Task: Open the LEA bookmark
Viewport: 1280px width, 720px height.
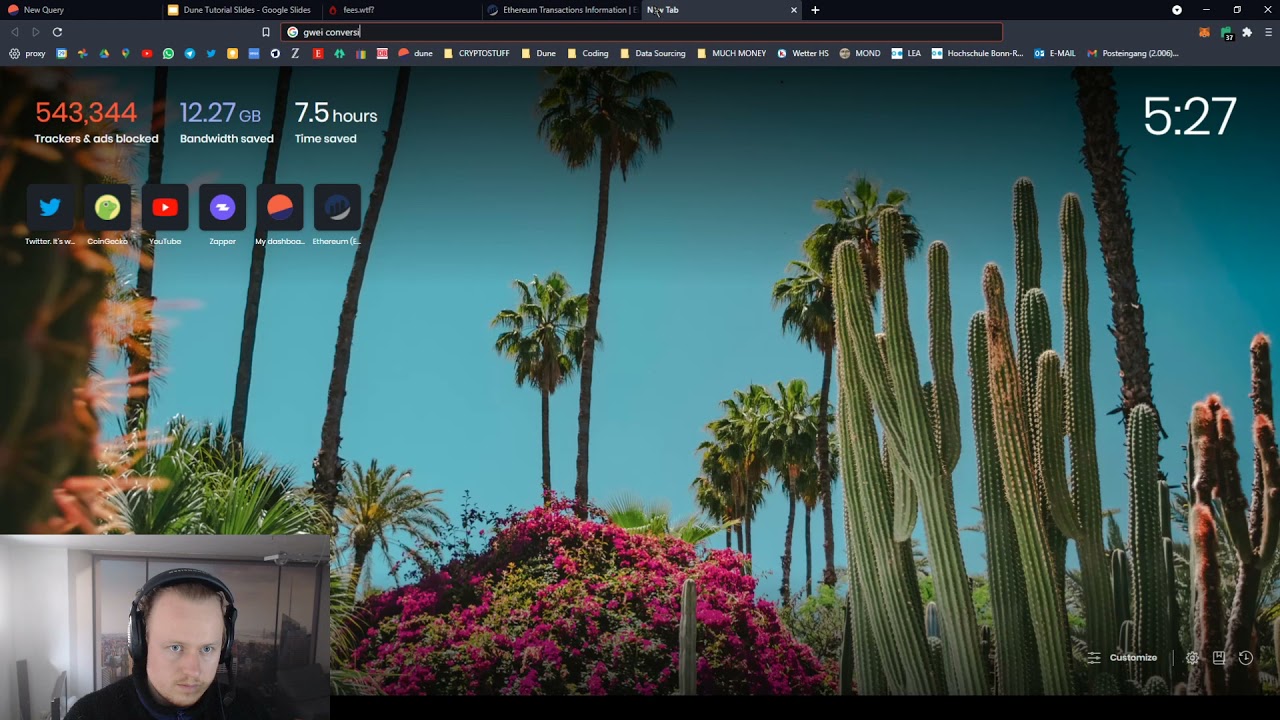Action: point(906,53)
